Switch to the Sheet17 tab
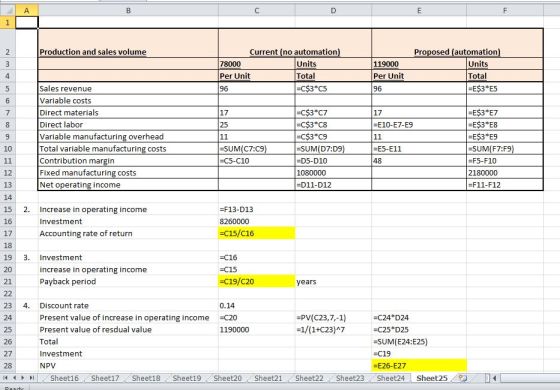The width and height of the screenshot is (560, 390). pos(105,378)
